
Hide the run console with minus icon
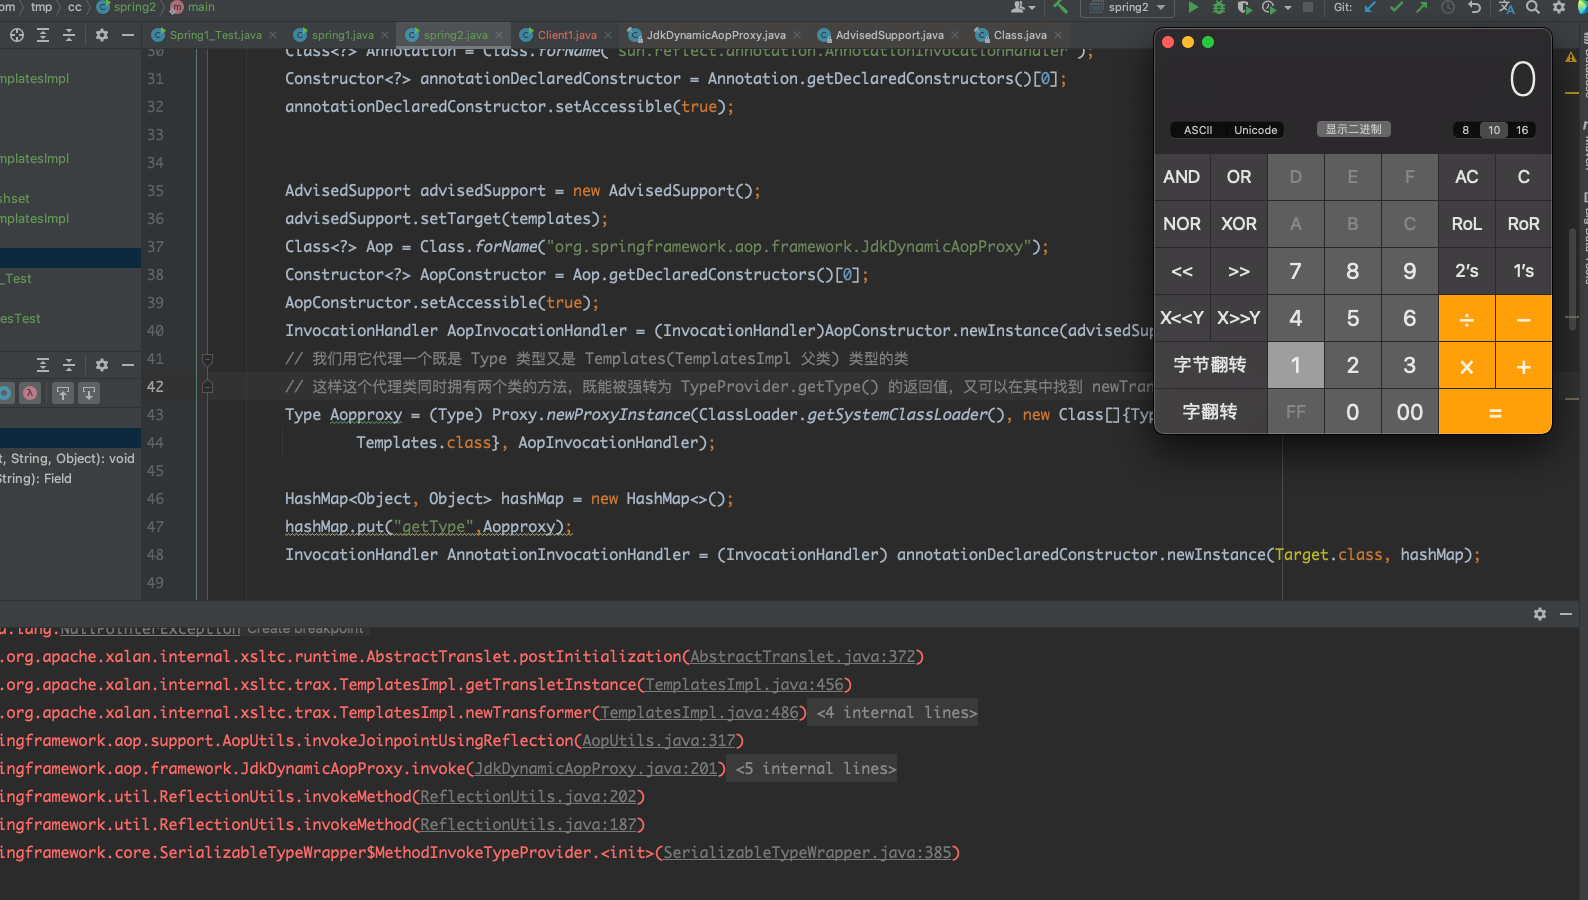[1566, 614]
